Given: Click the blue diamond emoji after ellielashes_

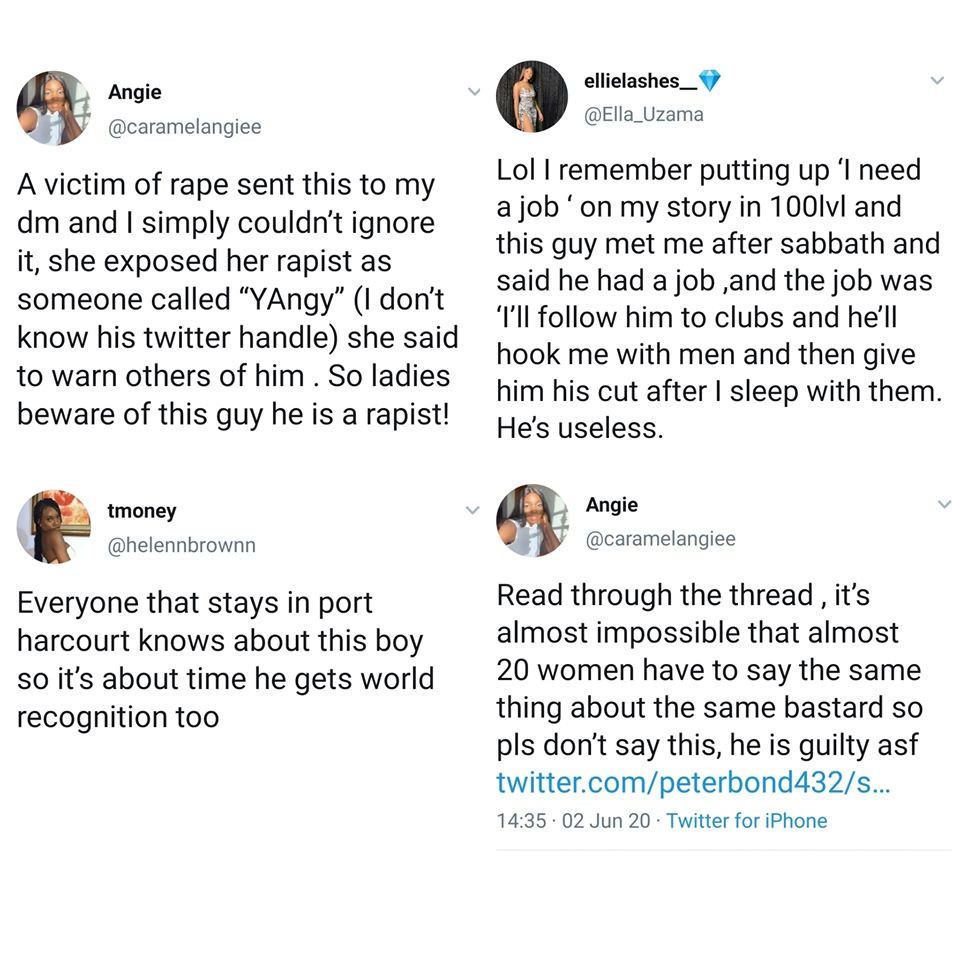Looking at the screenshot, I should click(709, 81).
